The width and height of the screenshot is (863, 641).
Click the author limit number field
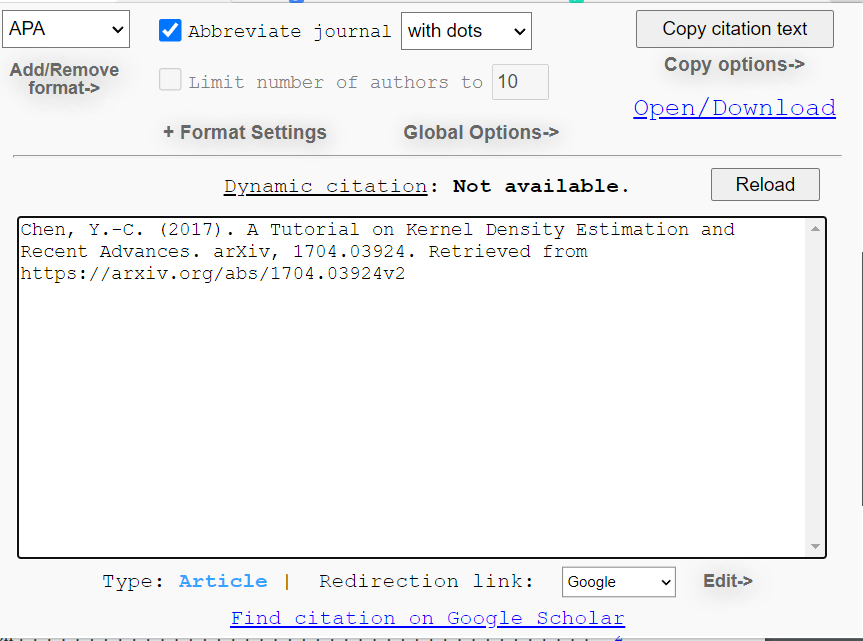point(520,82)
